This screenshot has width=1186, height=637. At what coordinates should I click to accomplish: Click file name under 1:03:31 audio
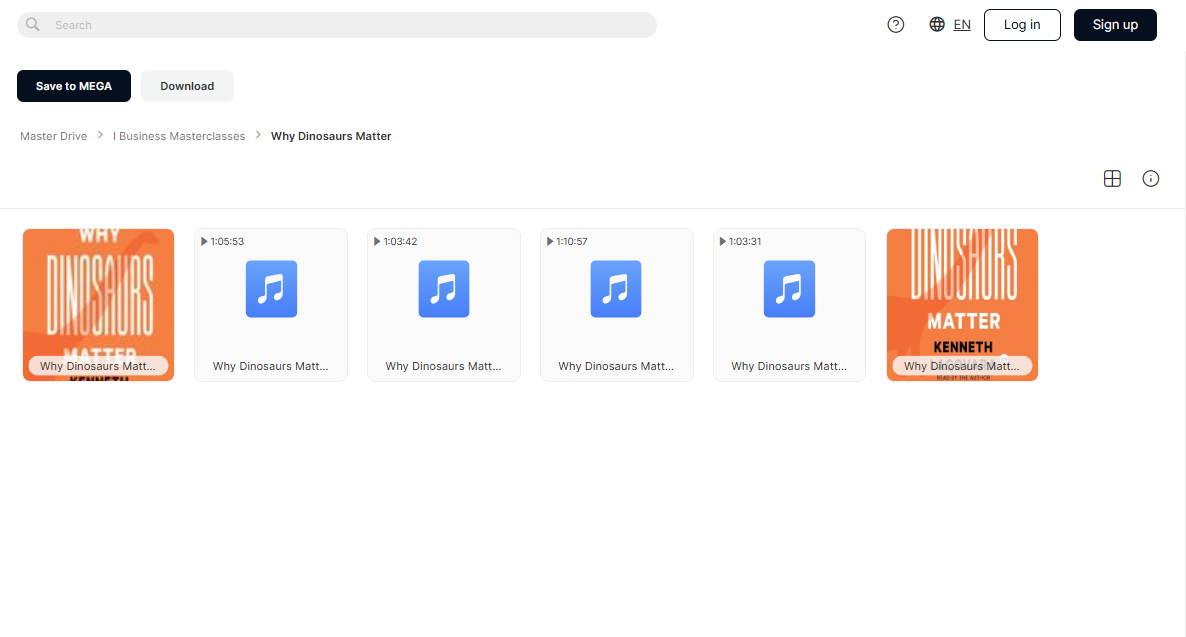789,366
